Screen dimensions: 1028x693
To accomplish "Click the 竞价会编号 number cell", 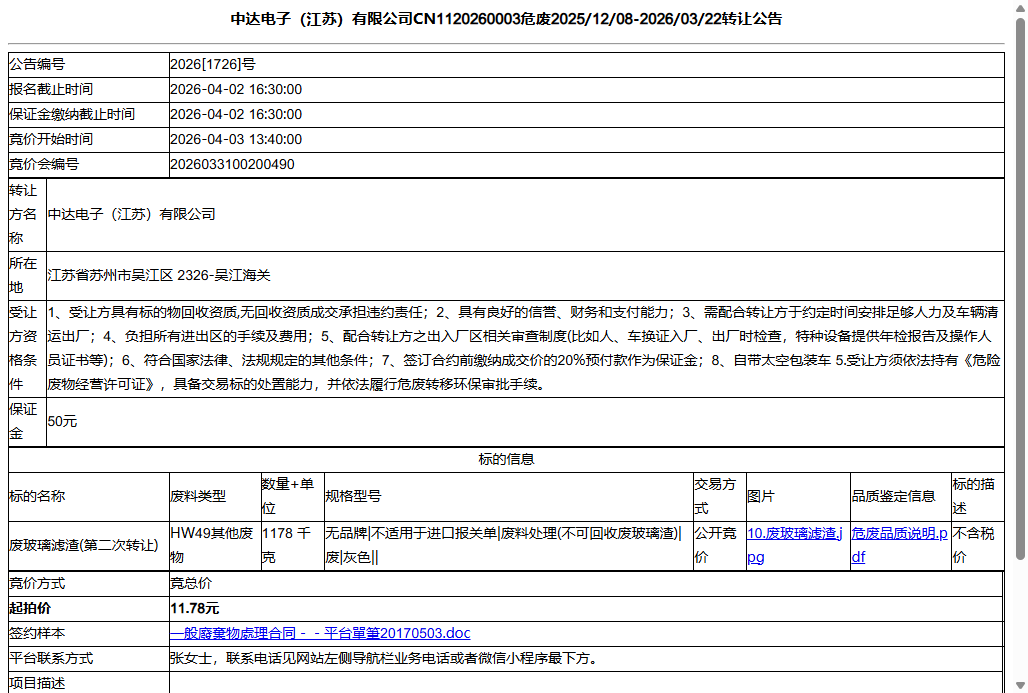I will coord(240,164).
